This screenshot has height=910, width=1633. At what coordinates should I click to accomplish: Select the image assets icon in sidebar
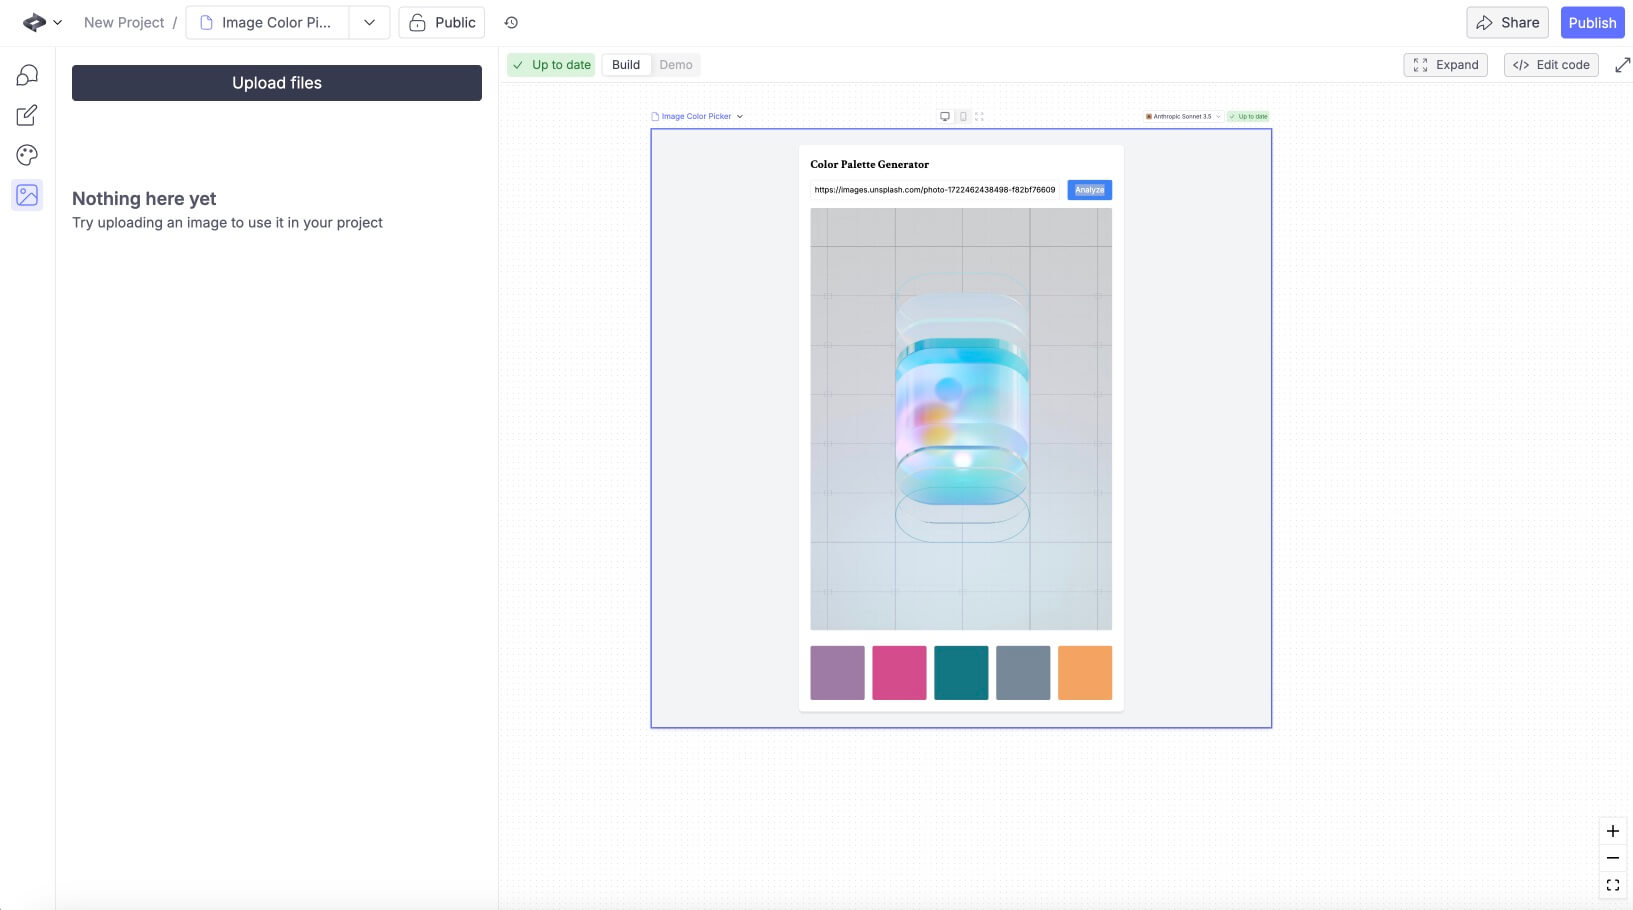[27, 195]
